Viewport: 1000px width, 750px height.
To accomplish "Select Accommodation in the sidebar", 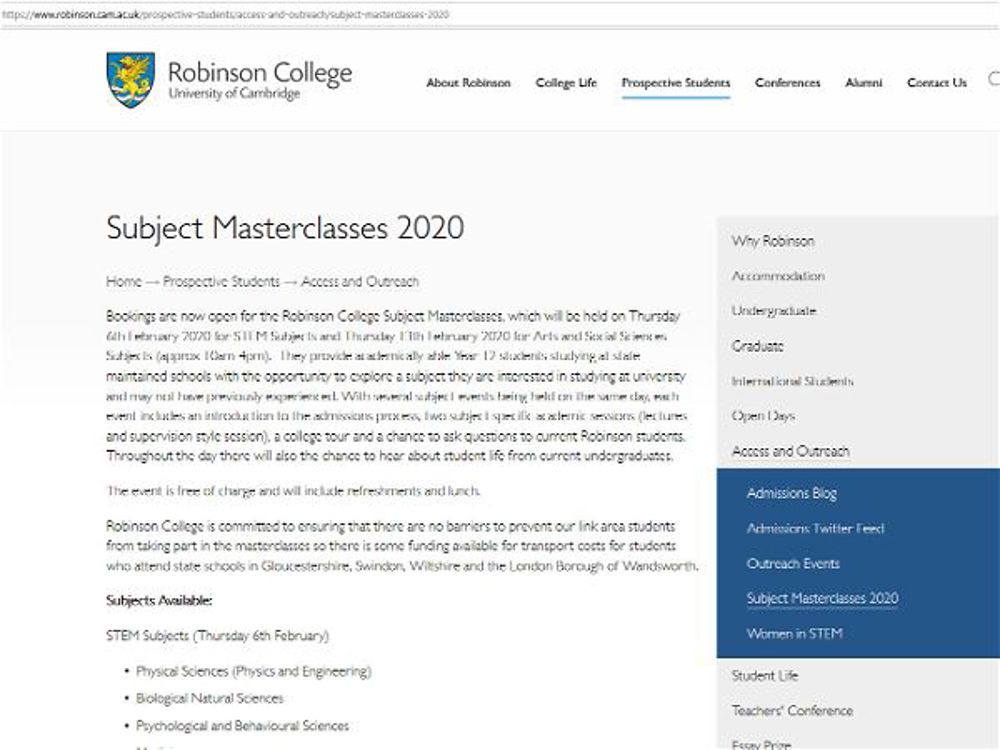I will tap(778, 276).
